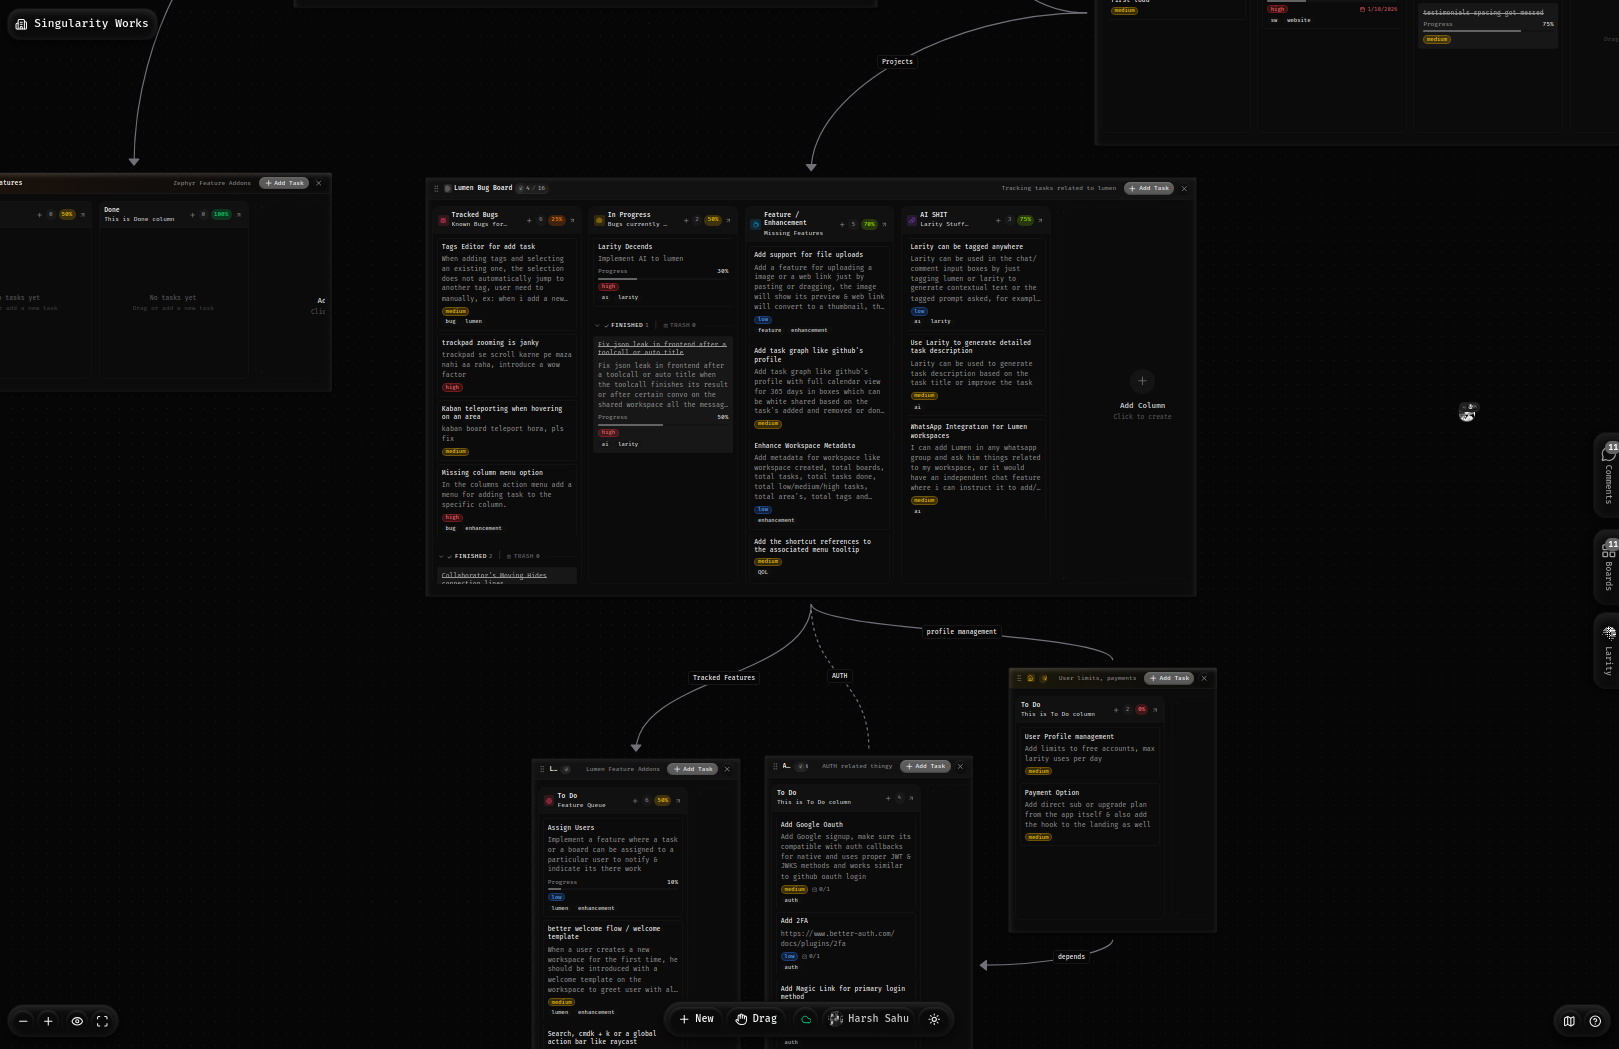The image size is (1619, 1049).
Task: Add Task on Lumen Feature Addons board
Action: click(x=692, y=769)
